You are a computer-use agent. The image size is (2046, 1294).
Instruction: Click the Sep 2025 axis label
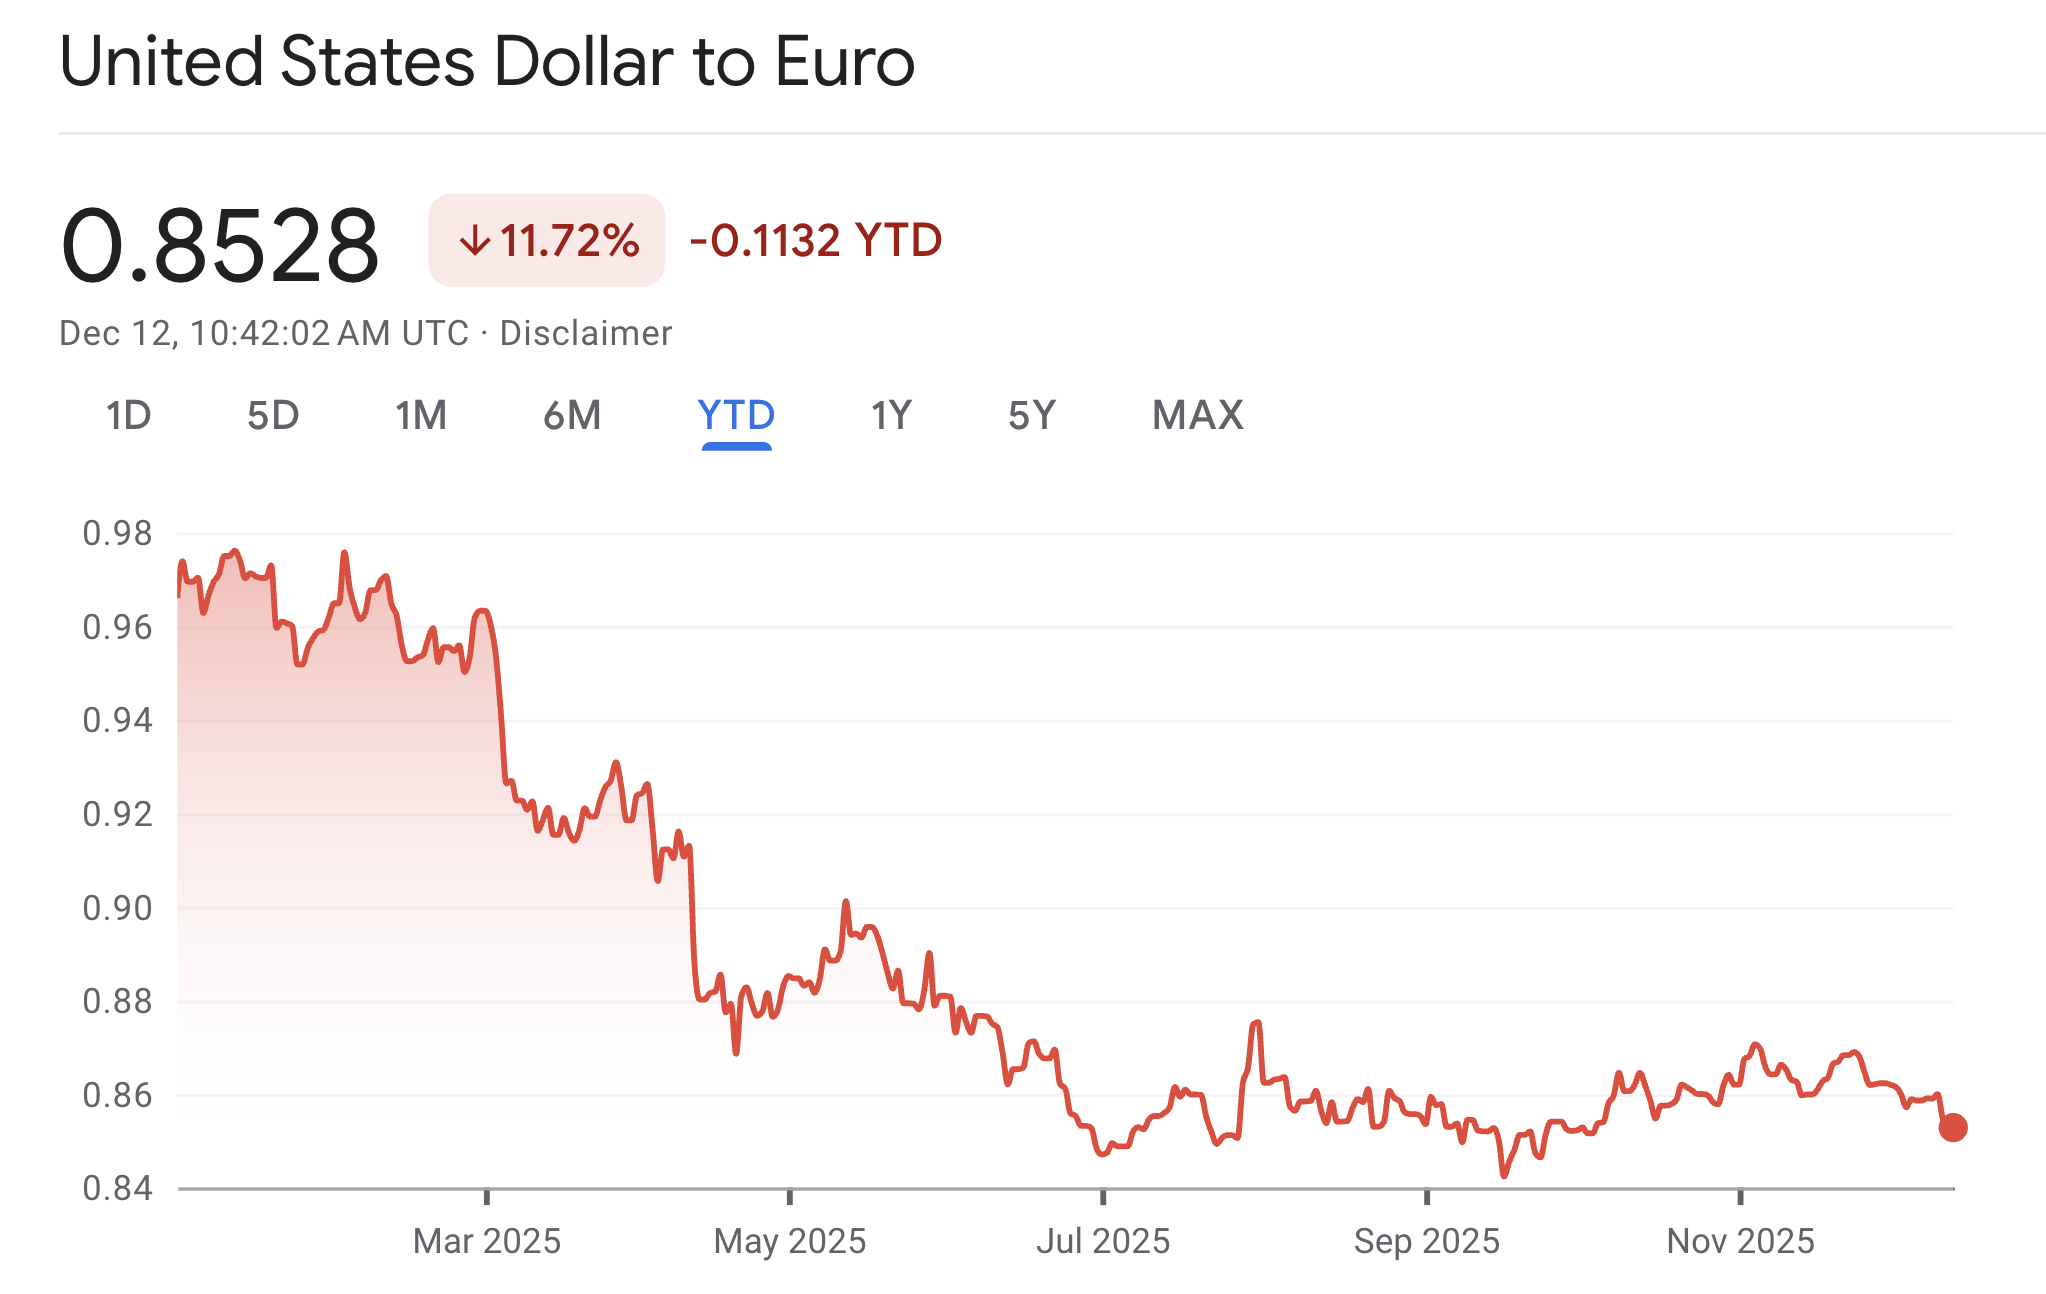pos(1427,1241)
